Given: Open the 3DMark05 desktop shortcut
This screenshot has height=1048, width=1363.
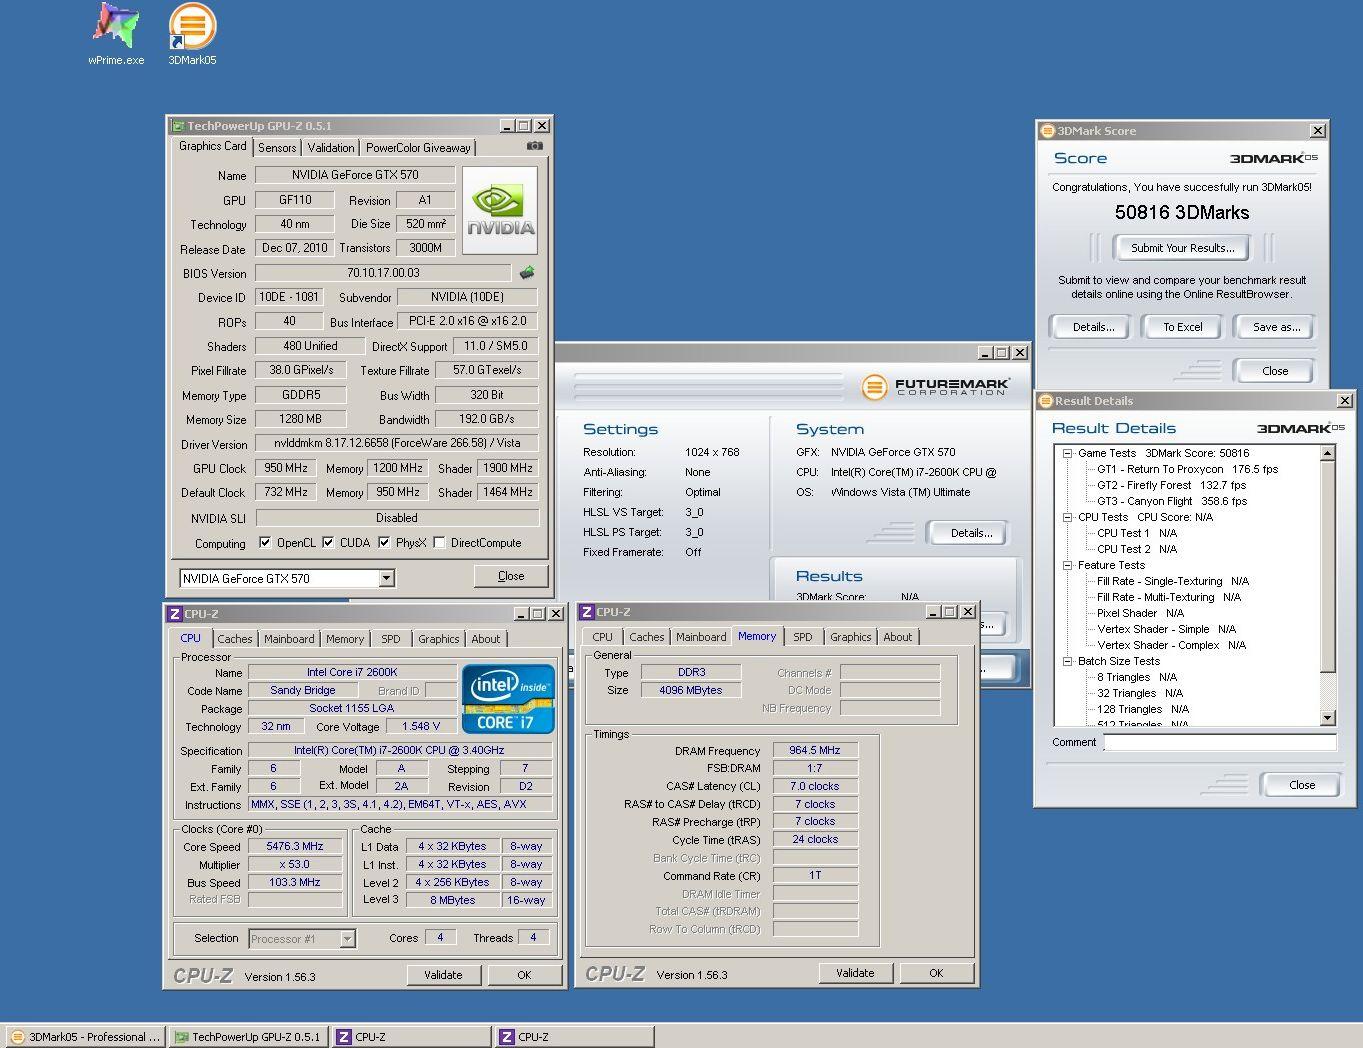Looking at the screenshot, I should (192, 34).
